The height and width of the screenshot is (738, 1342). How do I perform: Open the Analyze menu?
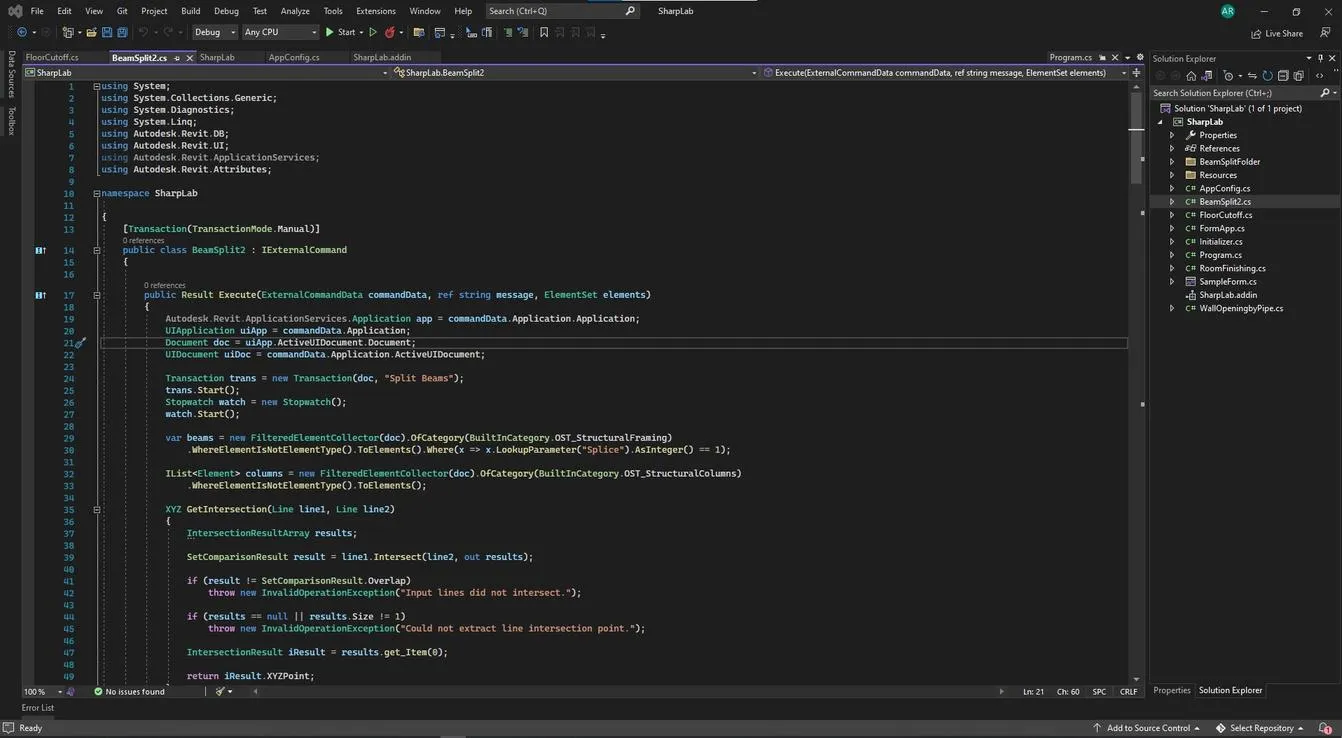click(295, 11)
